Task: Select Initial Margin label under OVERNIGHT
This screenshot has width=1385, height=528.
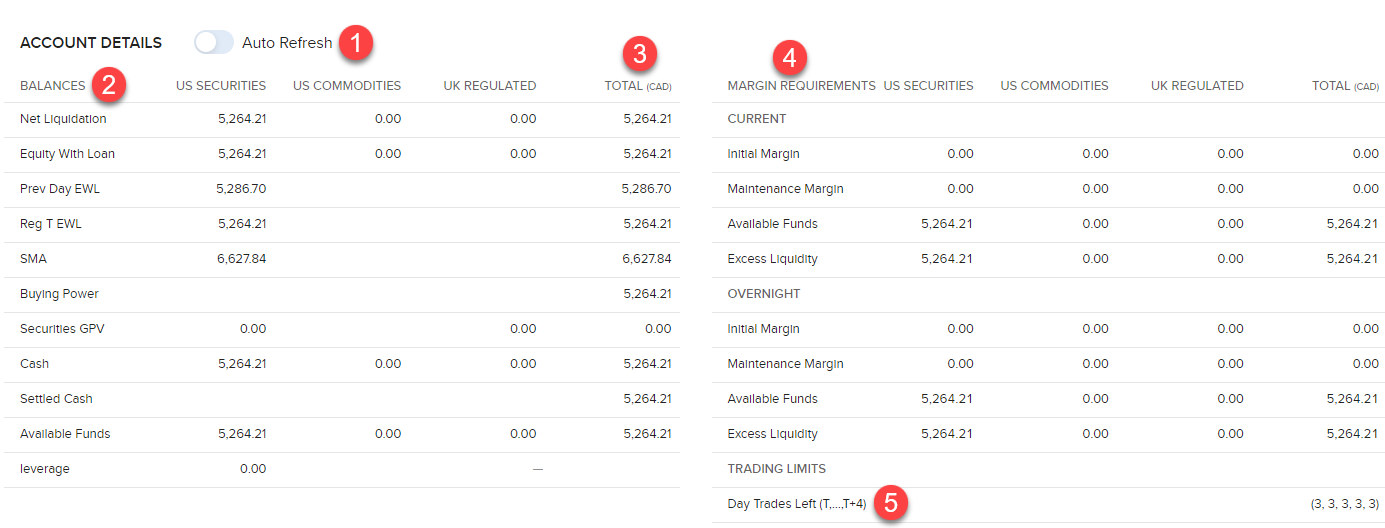Action: [764, 329]
